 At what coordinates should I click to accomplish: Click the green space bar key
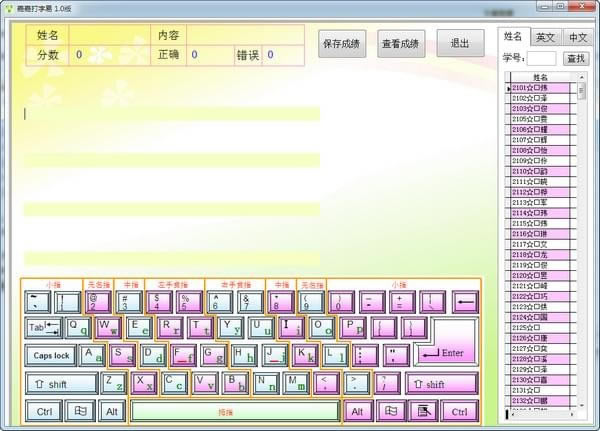(234, 411)
